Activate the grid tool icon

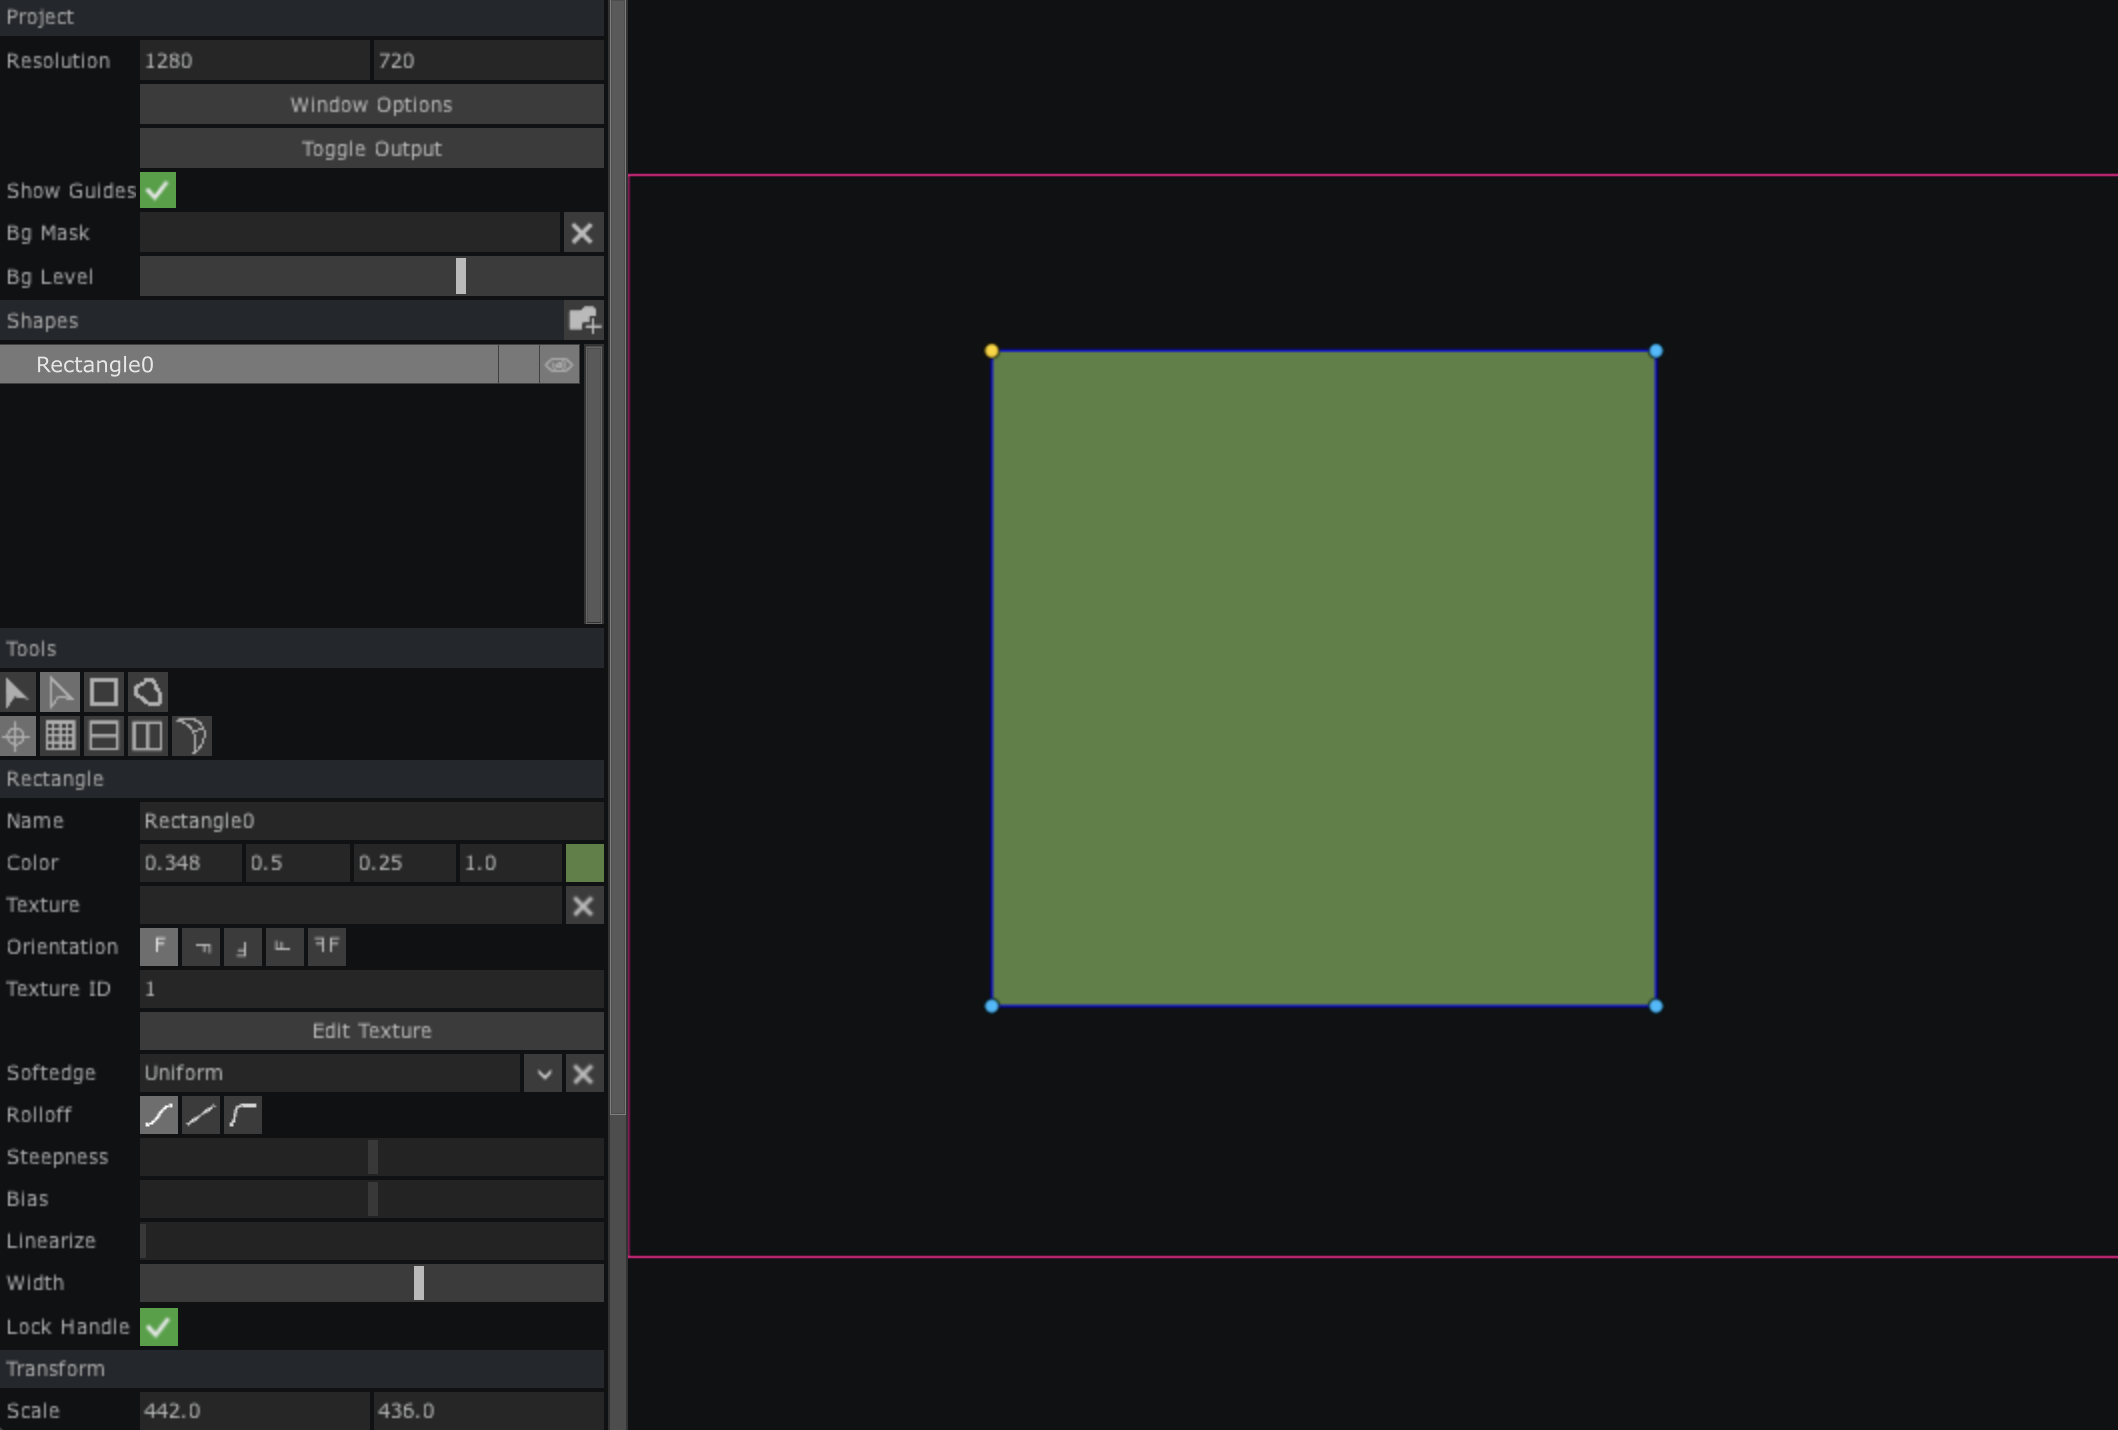[x=60, y=737]
